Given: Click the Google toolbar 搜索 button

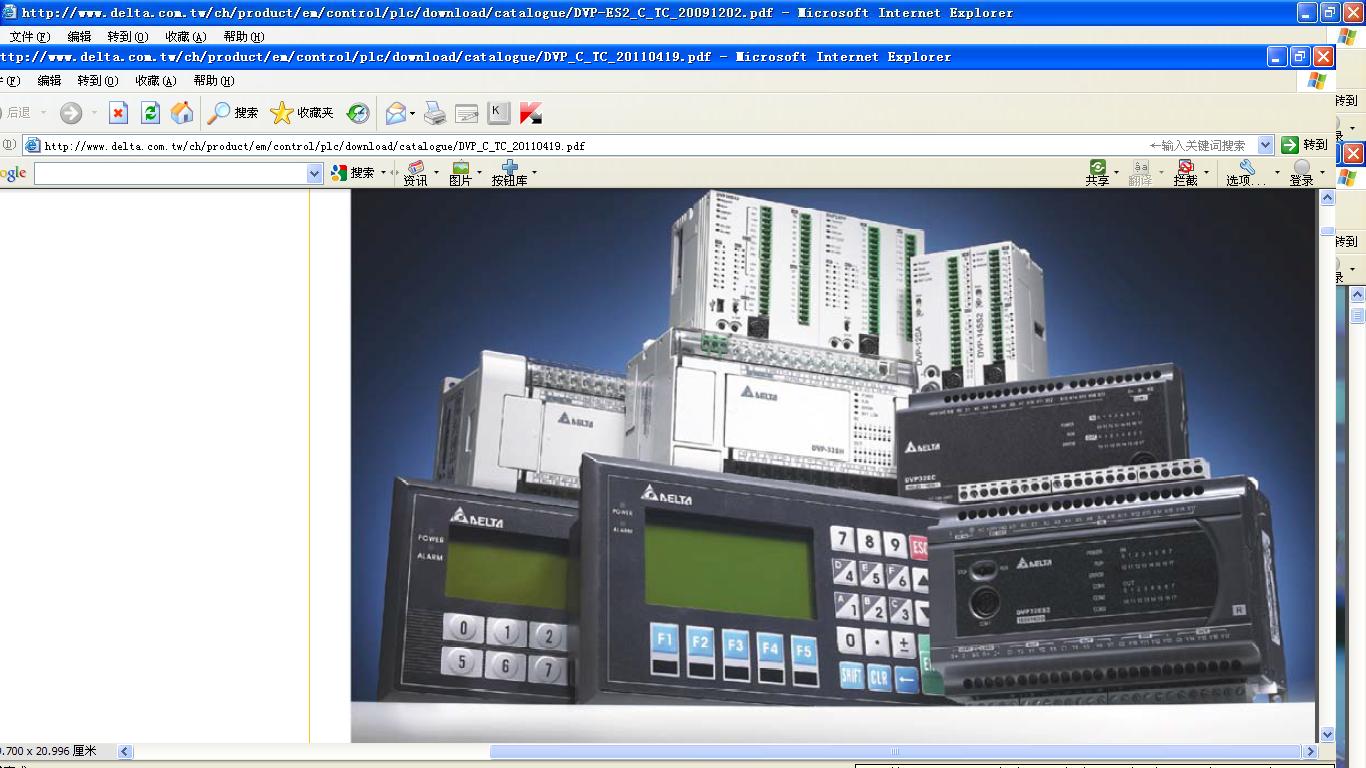Looking at the screenshot, I should pos(352,173).
